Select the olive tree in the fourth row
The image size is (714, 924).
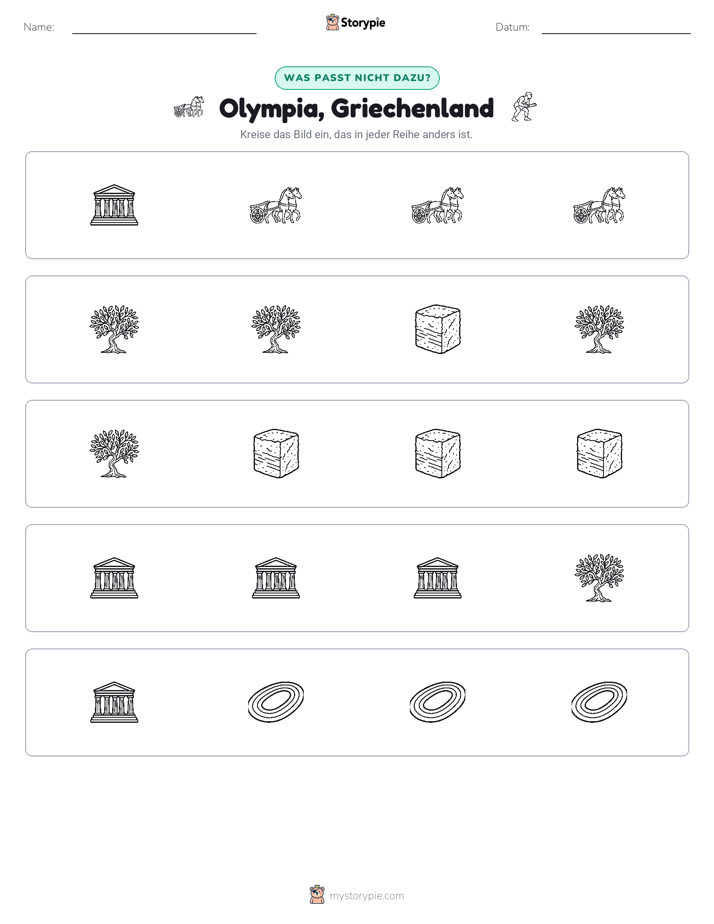tap(599, 578)
